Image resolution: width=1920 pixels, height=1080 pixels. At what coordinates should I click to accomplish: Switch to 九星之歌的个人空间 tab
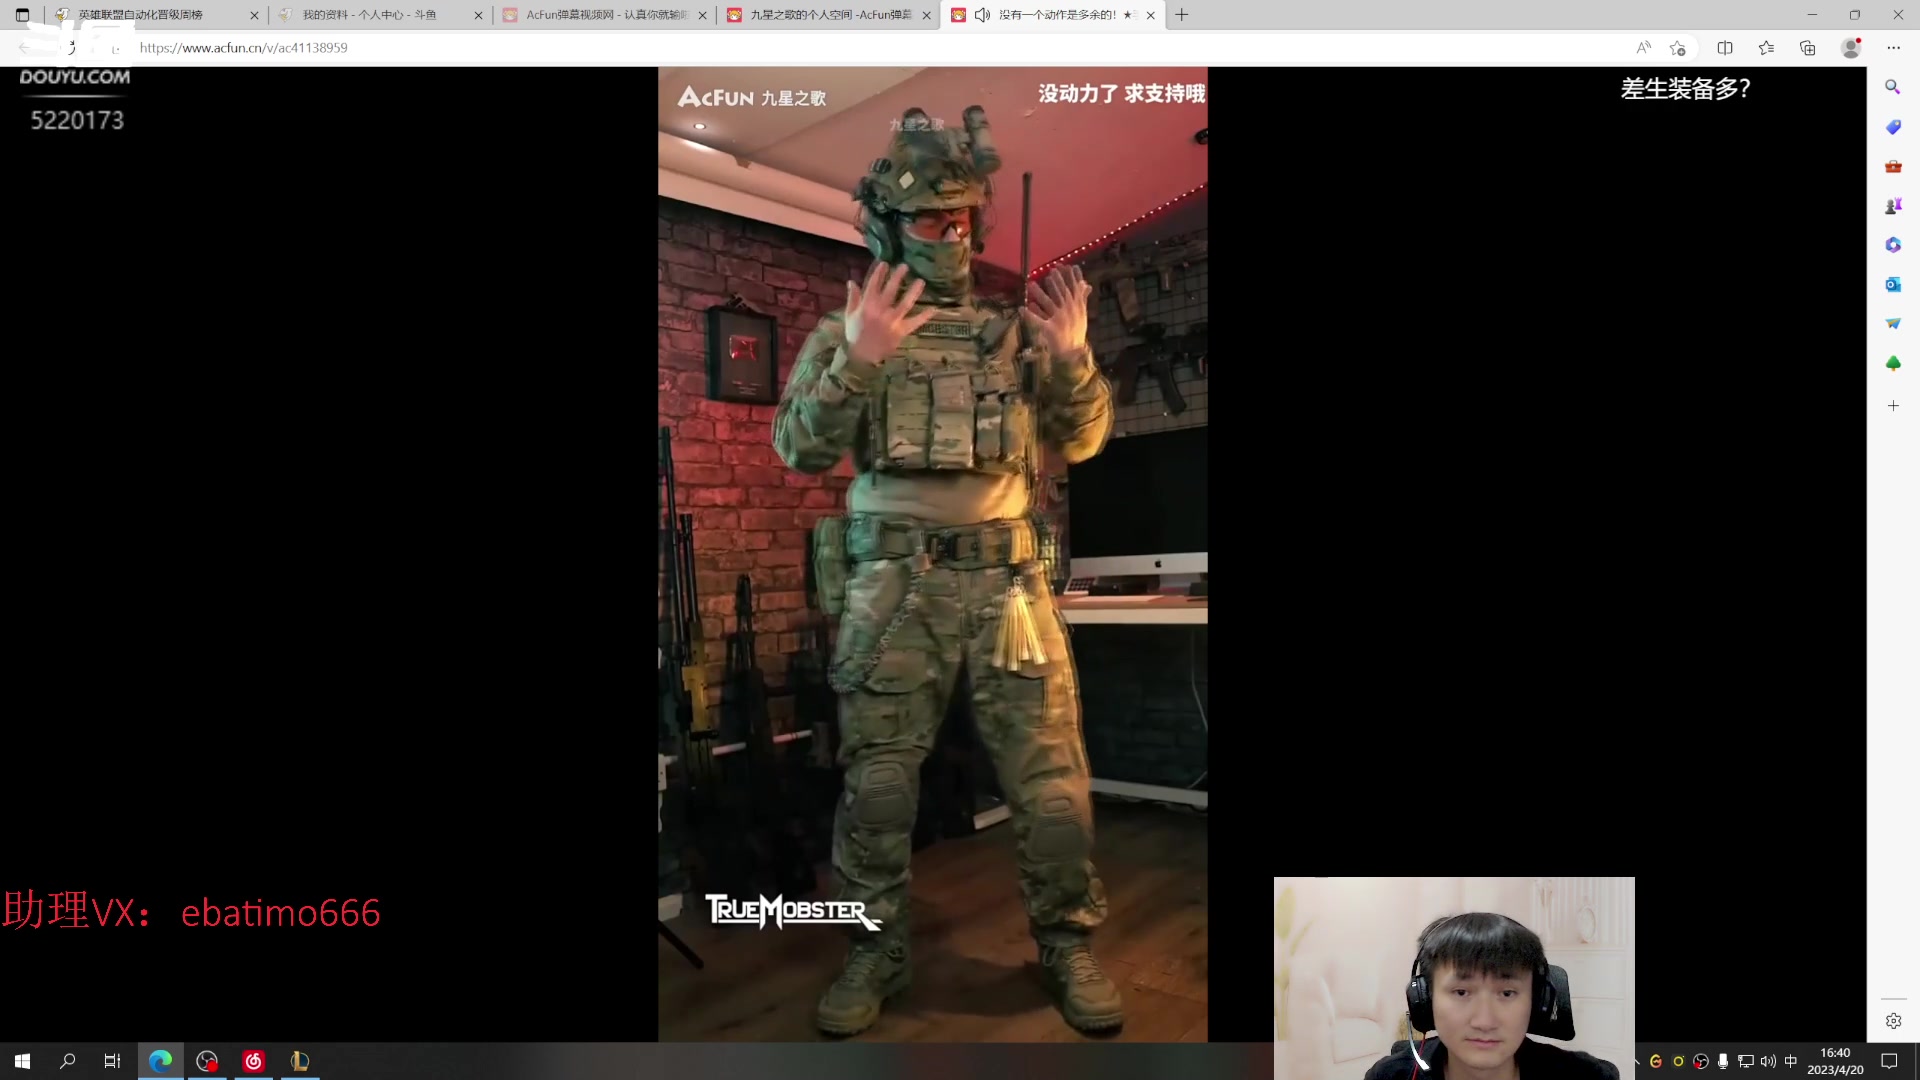click(x=830, y=15)
